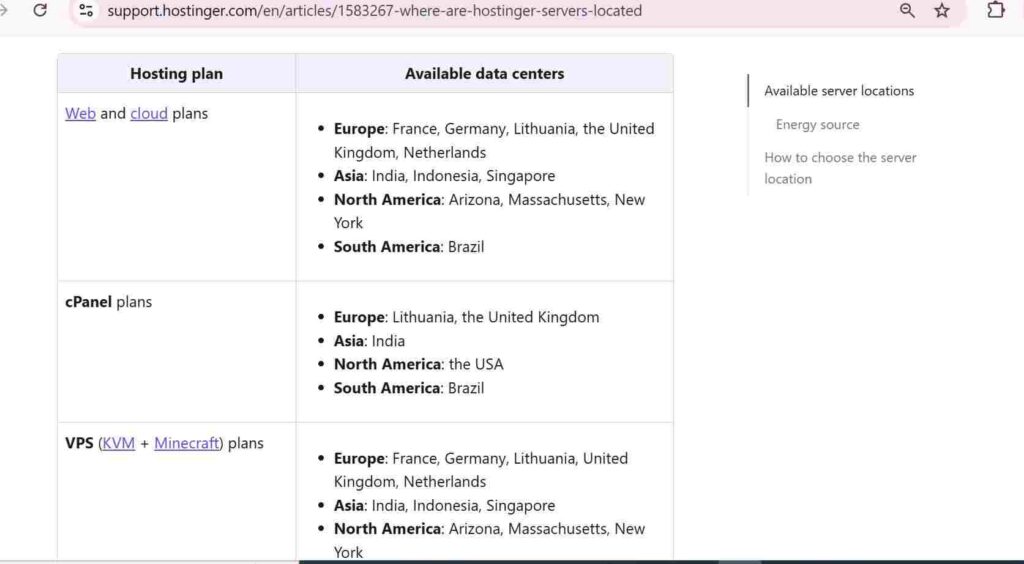The height and width of the screenshot is (564, 1024).
Task: Click Asia: India, Indonesia, Singapore in VPS row
Action: point(444,505)
